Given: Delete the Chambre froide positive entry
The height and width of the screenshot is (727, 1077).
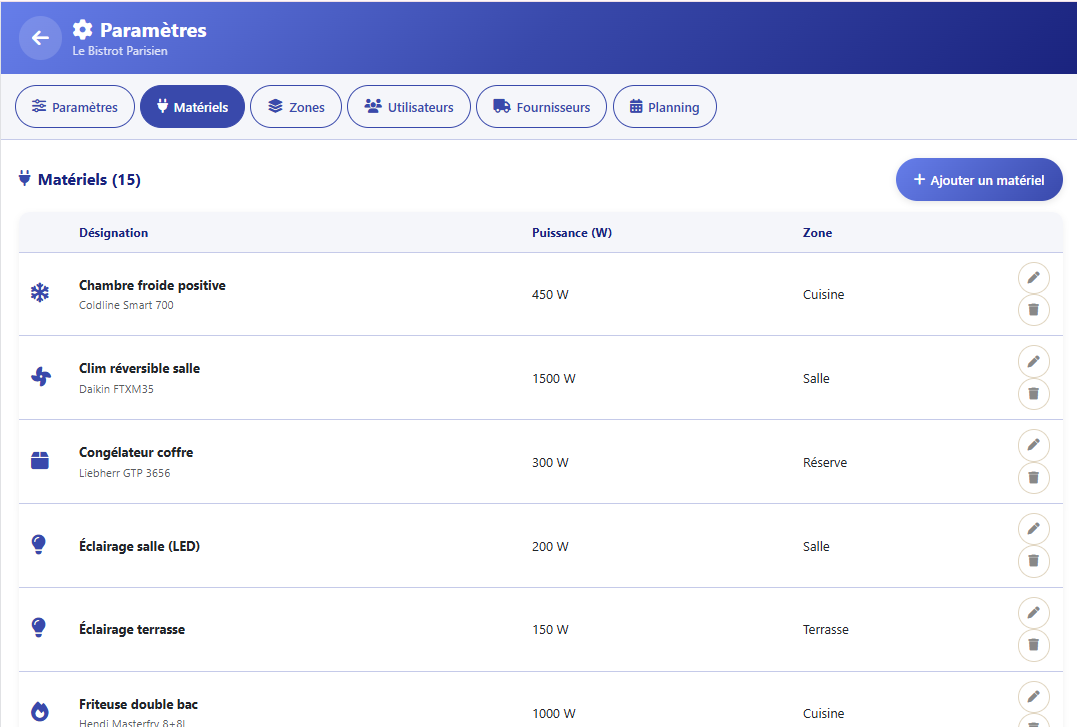Looking at the screenshot, I should coord(1033,310).
